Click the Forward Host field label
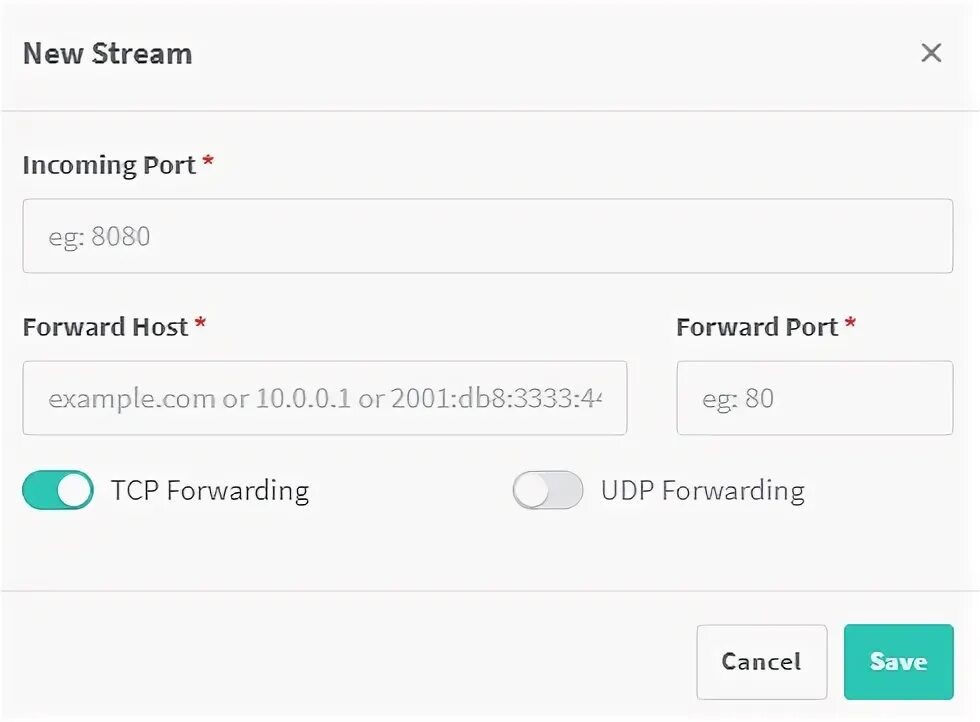The width and height of the screenshot is (980, 722). [x=105, y=327]
